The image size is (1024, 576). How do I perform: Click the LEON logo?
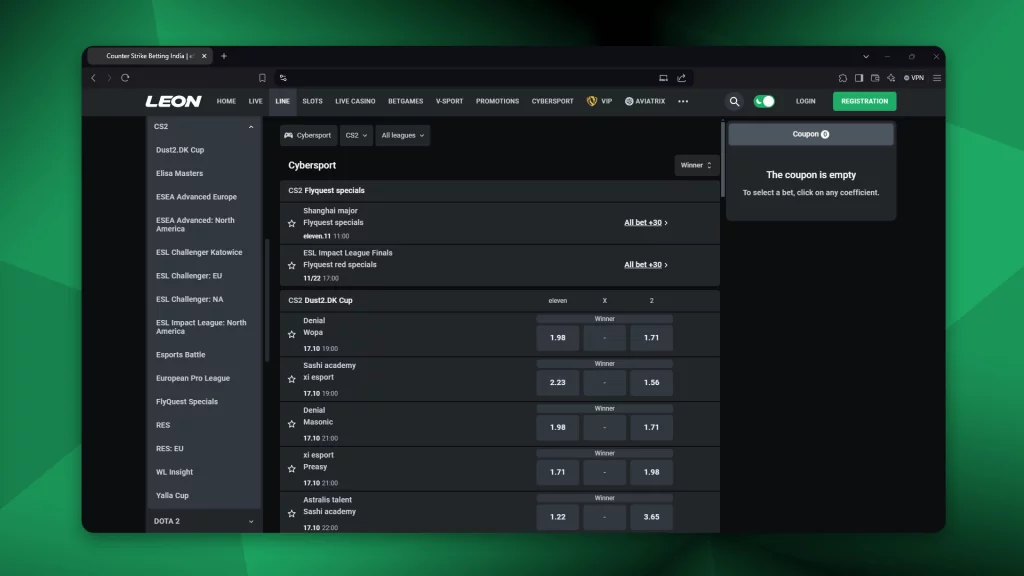173,101
